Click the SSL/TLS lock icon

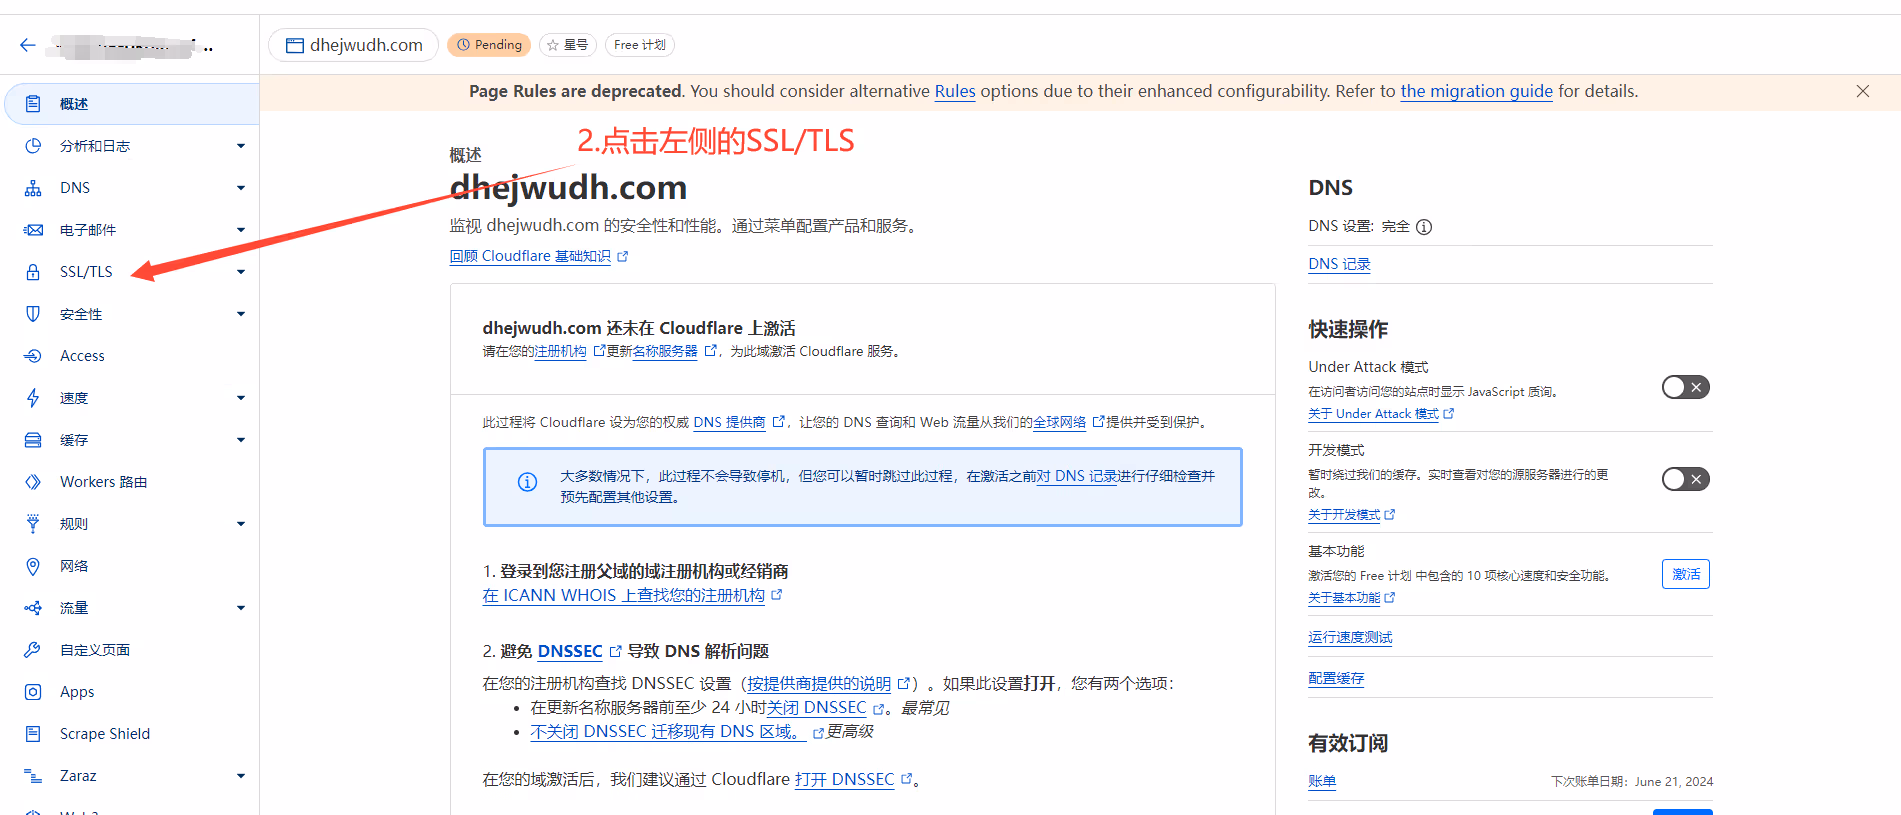[33, 272]
